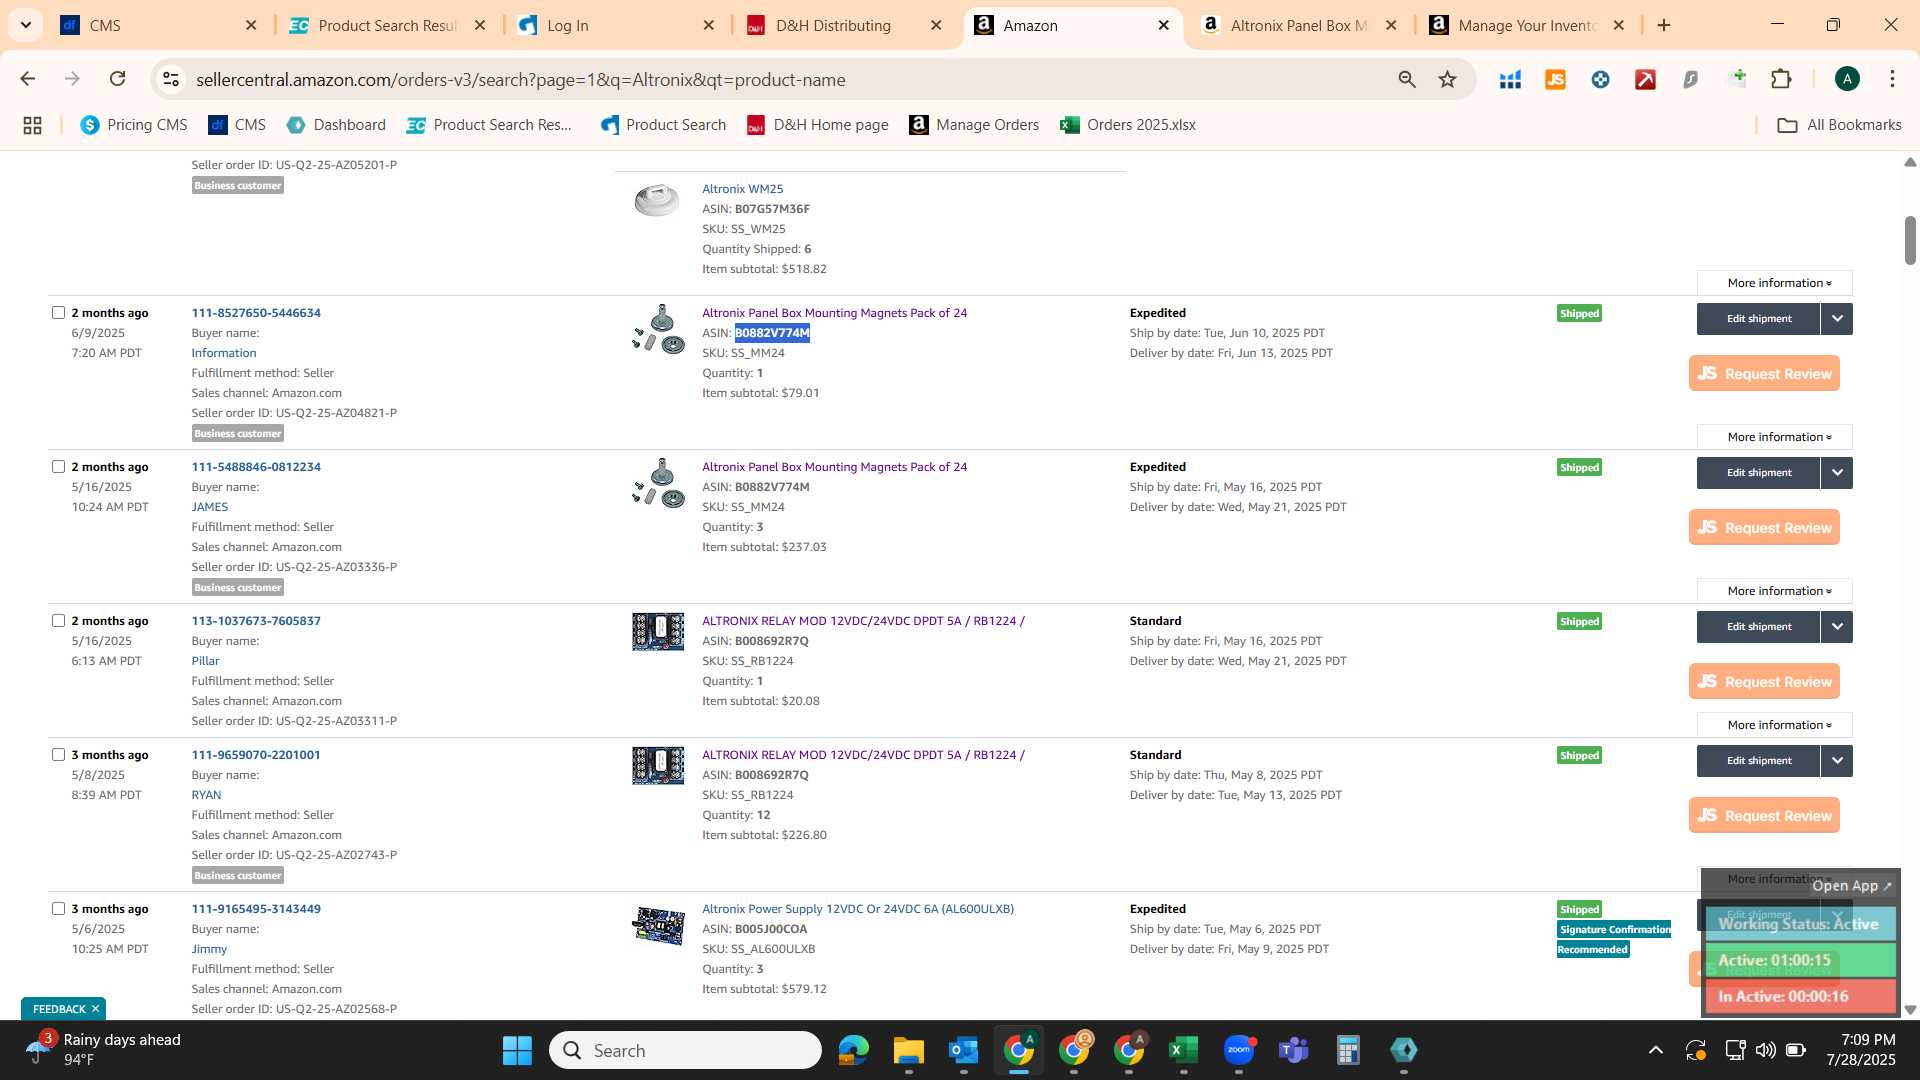The width and height of the screenshot is (1920, 1080).
Task: Click the blue bar-chart extension icon
Action: click(x=1510, y=79)
